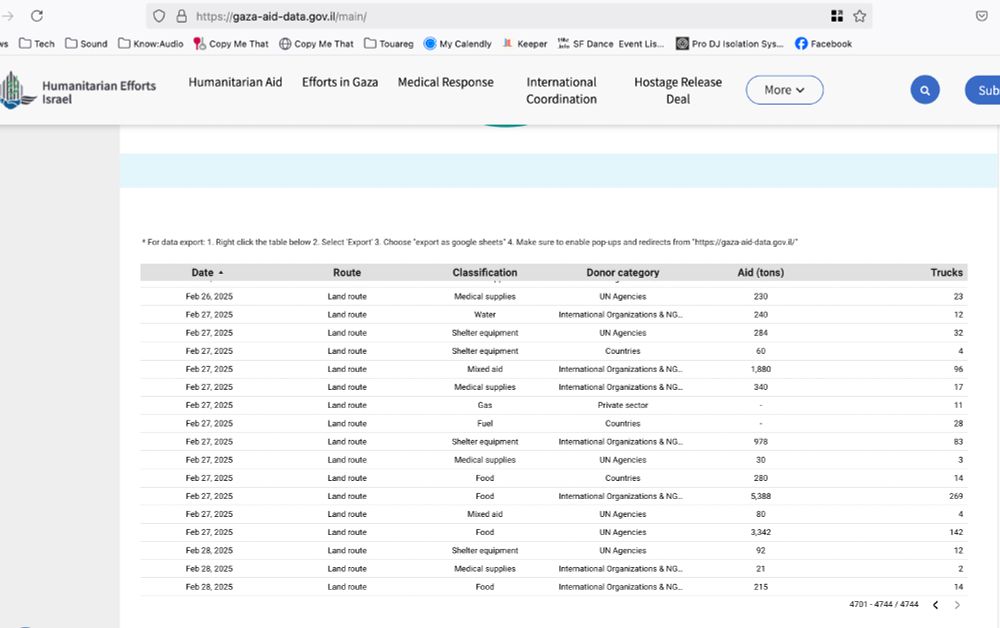This screenshot has height=628, width=1000.
Task: Open SF Dance Event List bookmark
Action: pos(611,43)
